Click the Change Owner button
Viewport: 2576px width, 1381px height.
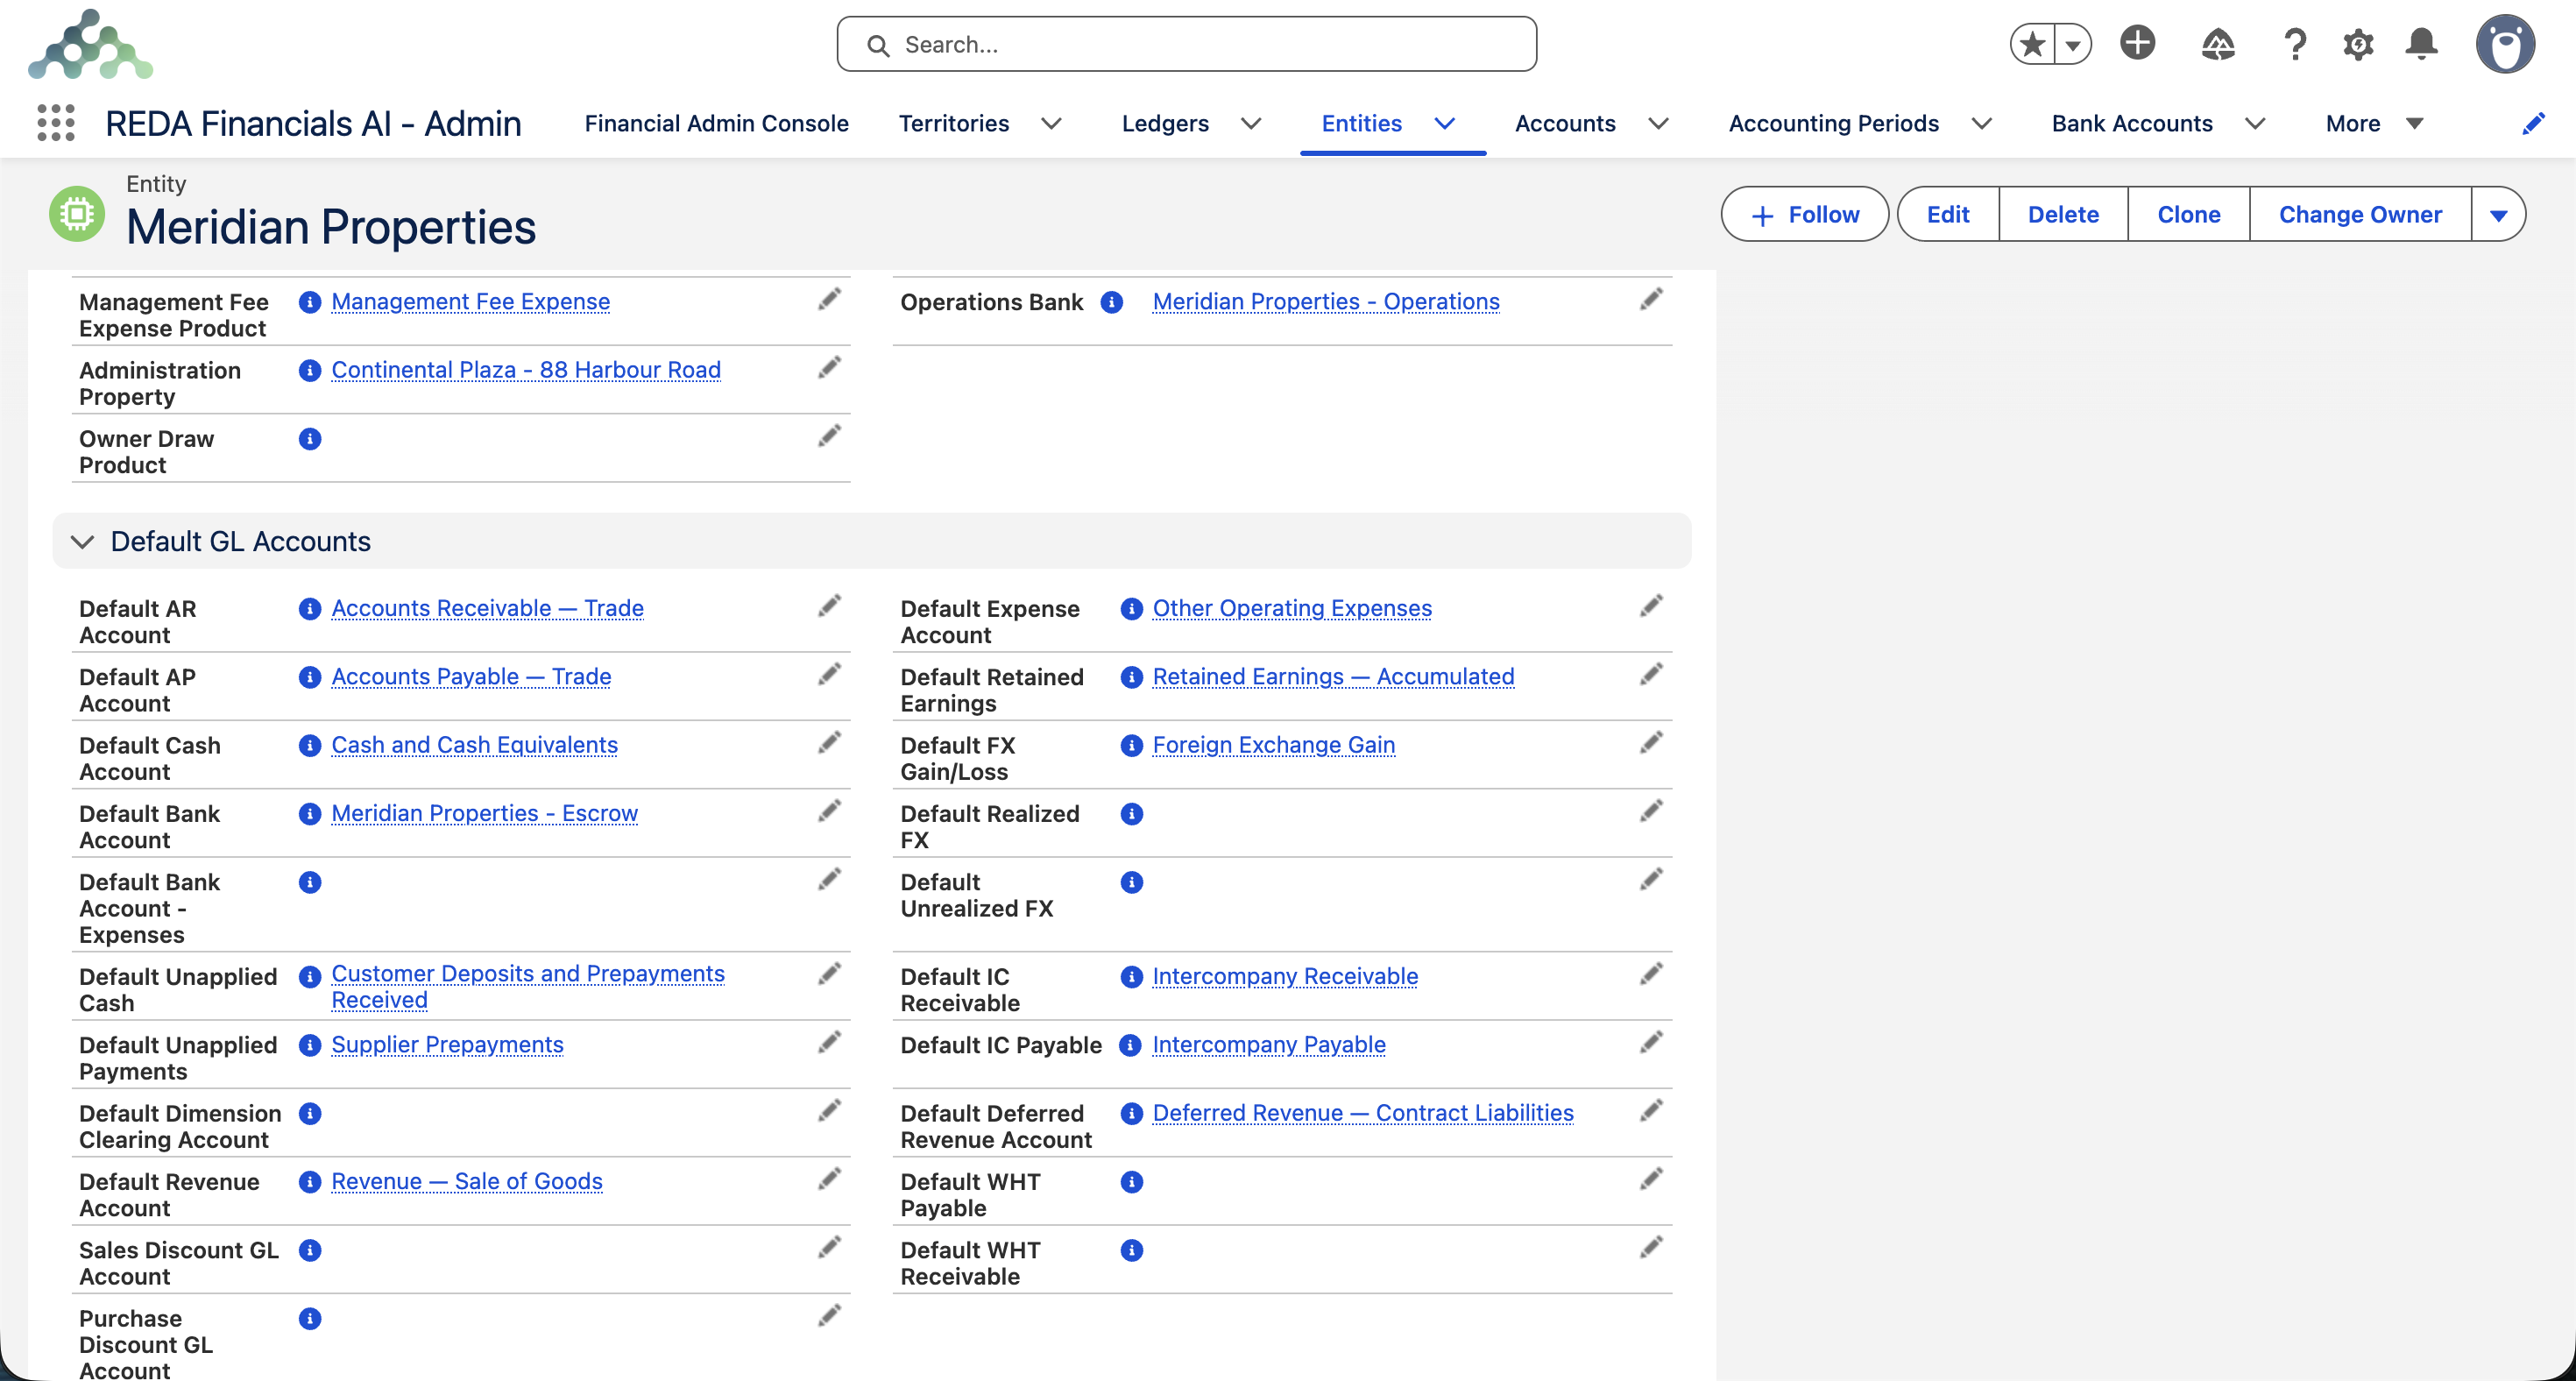[2360, 214]
